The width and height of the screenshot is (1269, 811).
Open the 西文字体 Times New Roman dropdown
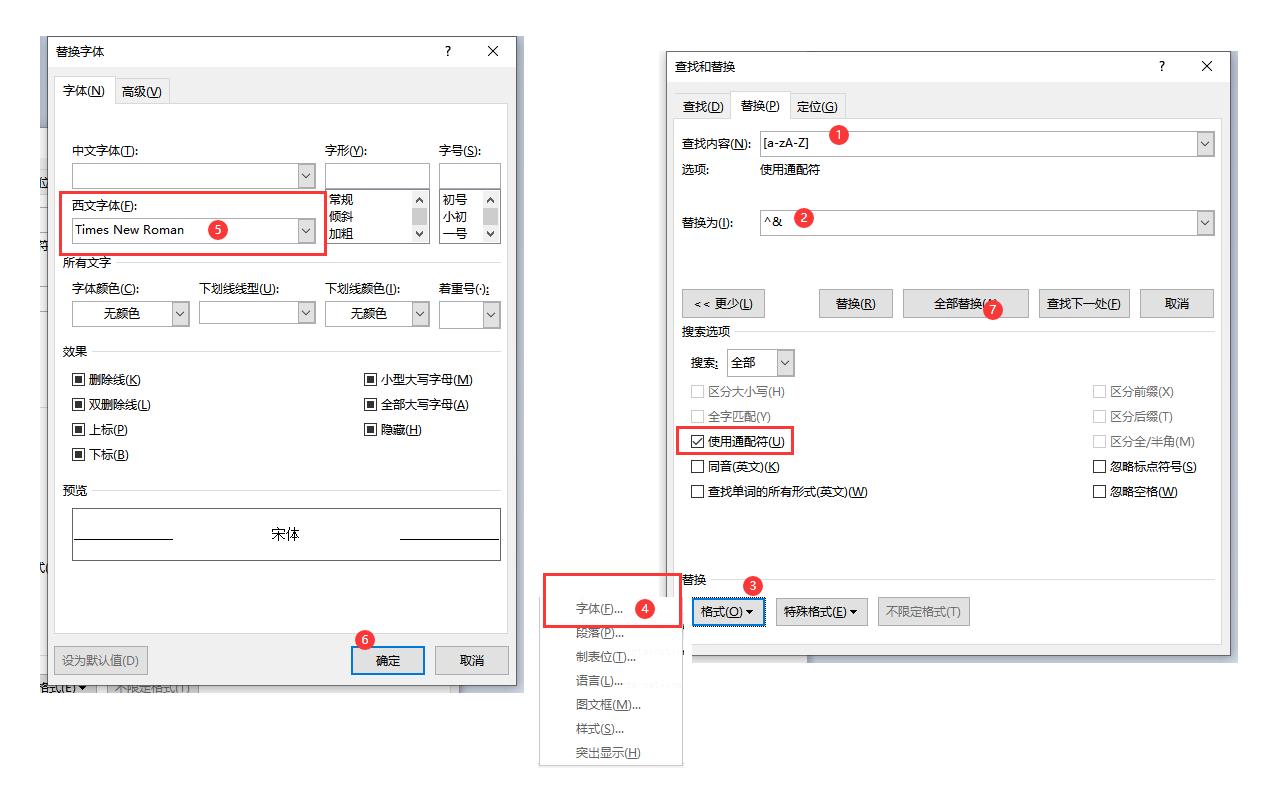tap(307, 230)
